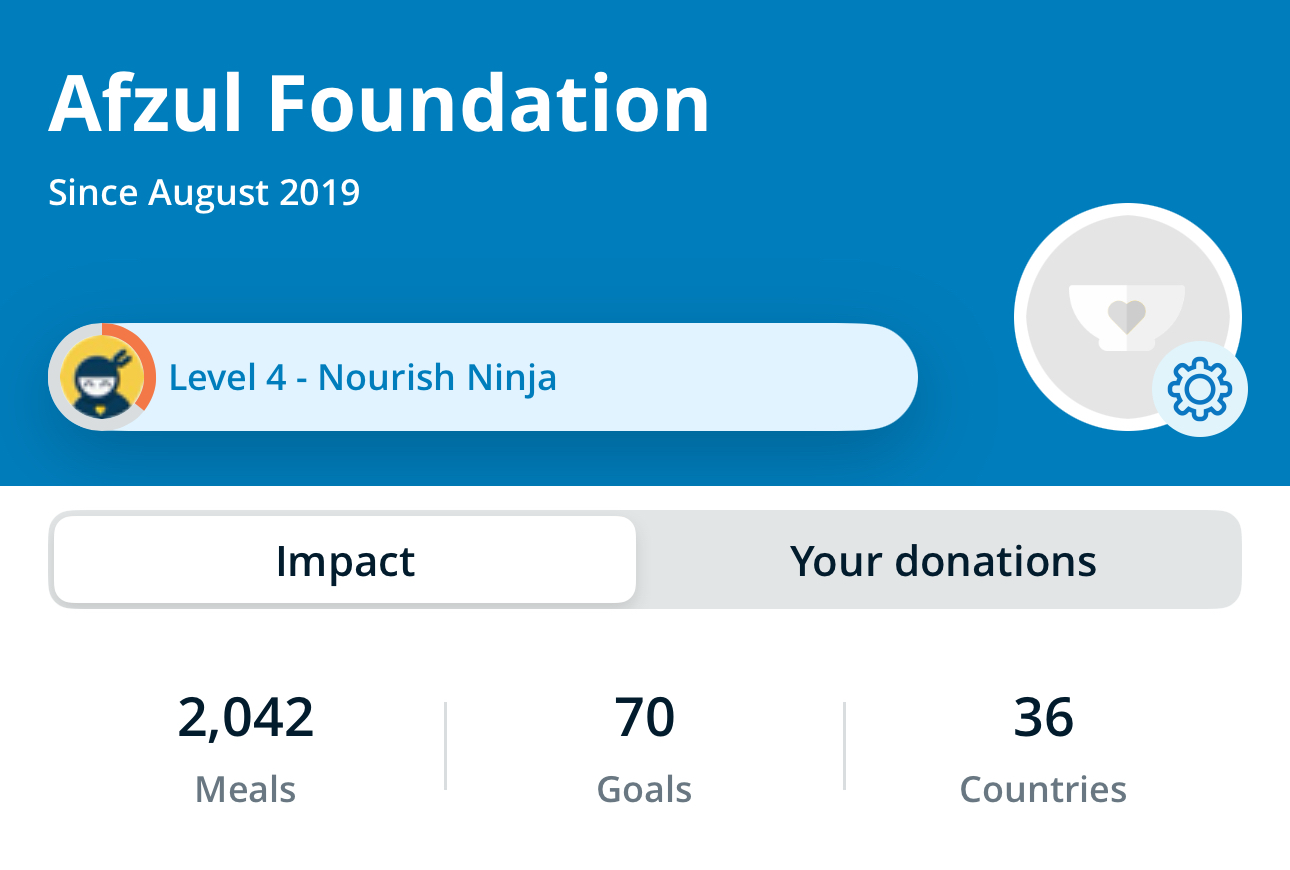The width and height of the screenshot is (1290, 870).
Task: Tap the 2,042 meals count
Action: [246, 717]
